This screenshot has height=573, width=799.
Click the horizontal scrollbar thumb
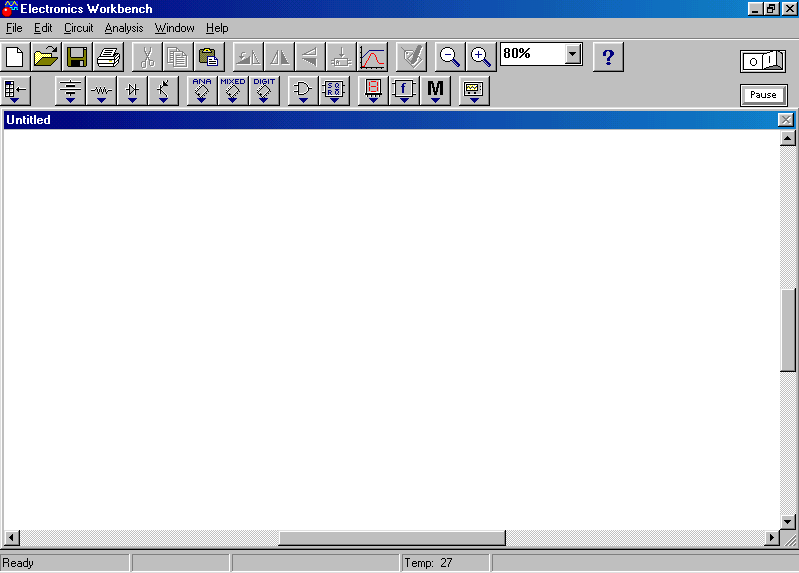392,537
